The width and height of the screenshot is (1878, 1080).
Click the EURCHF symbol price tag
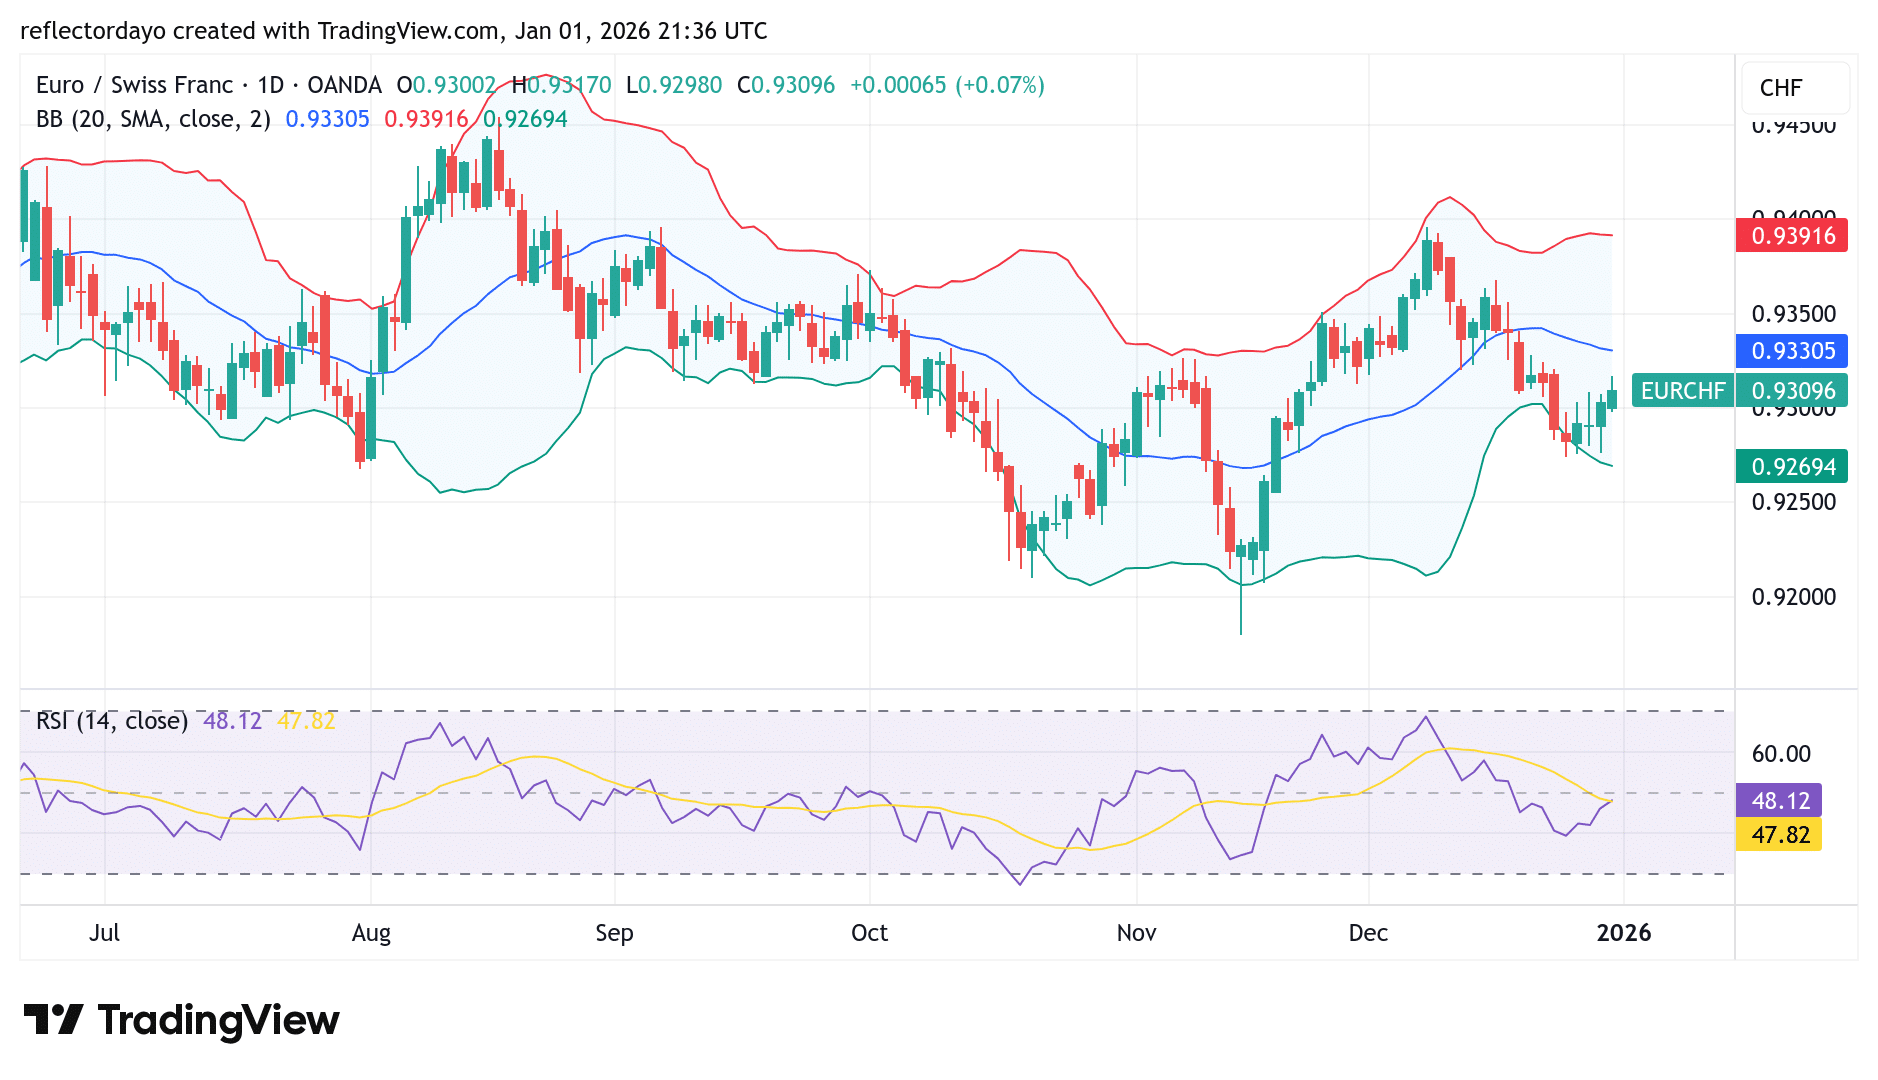[1684, 390]
